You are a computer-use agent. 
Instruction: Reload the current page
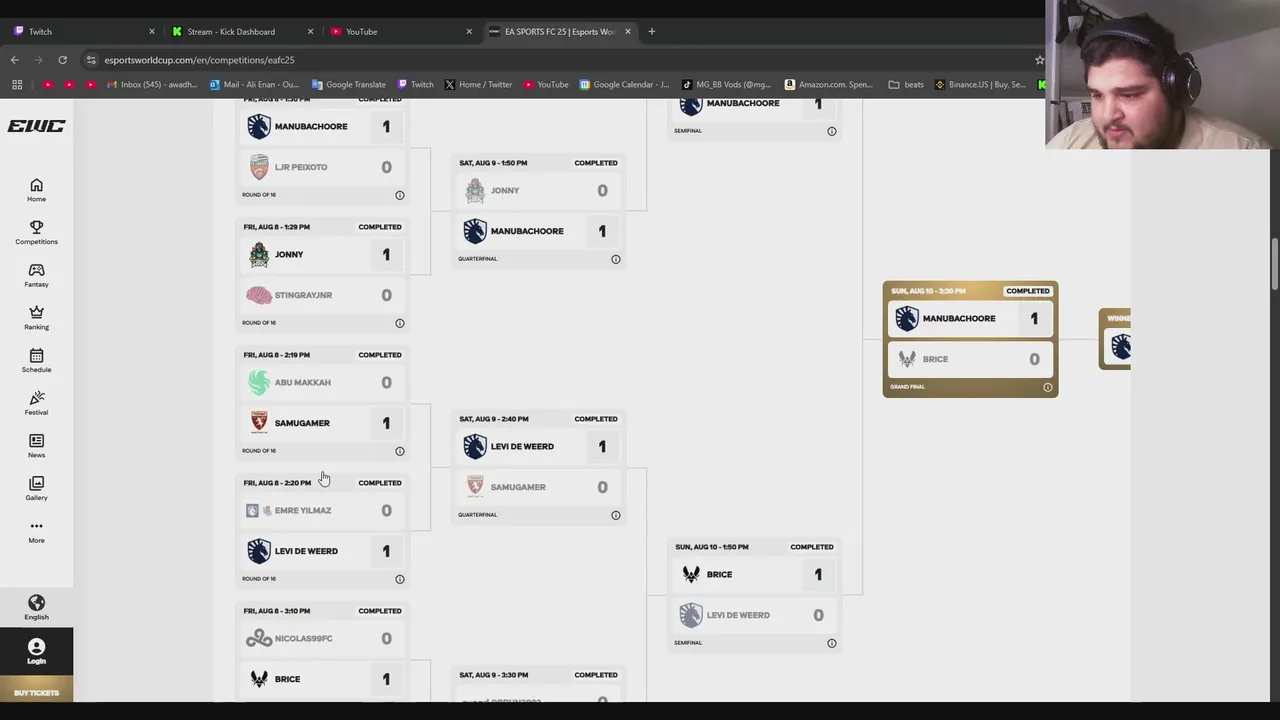pos(62,60)
